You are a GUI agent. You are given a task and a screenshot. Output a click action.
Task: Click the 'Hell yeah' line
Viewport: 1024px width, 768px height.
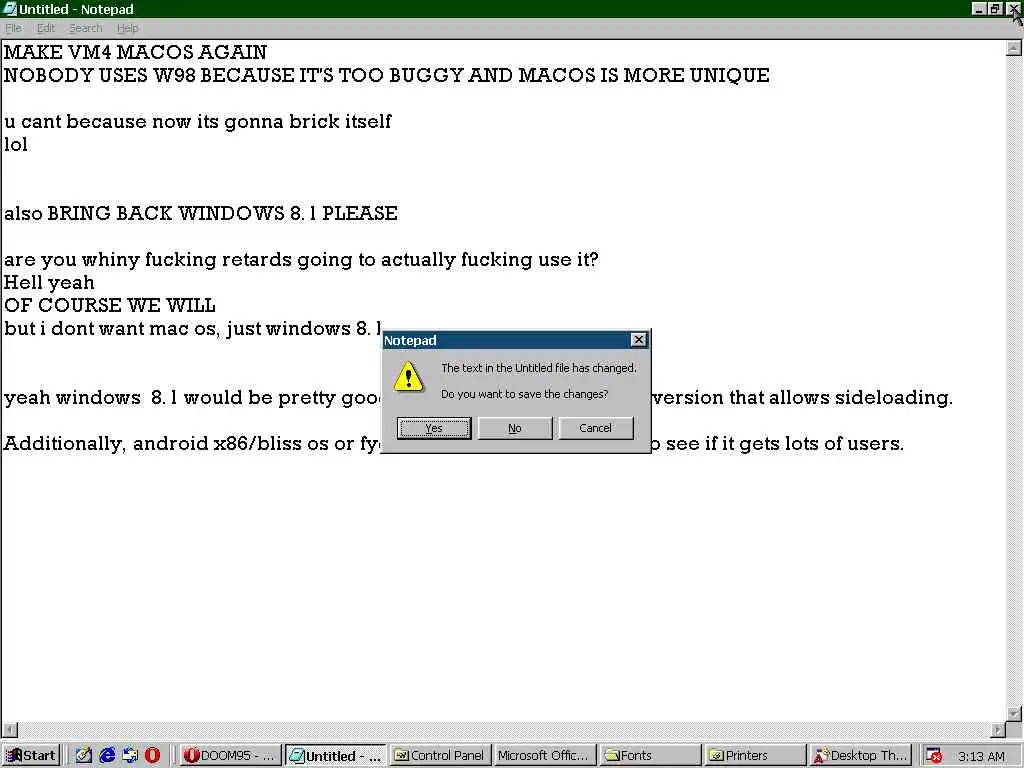click(x=49, y=283)
